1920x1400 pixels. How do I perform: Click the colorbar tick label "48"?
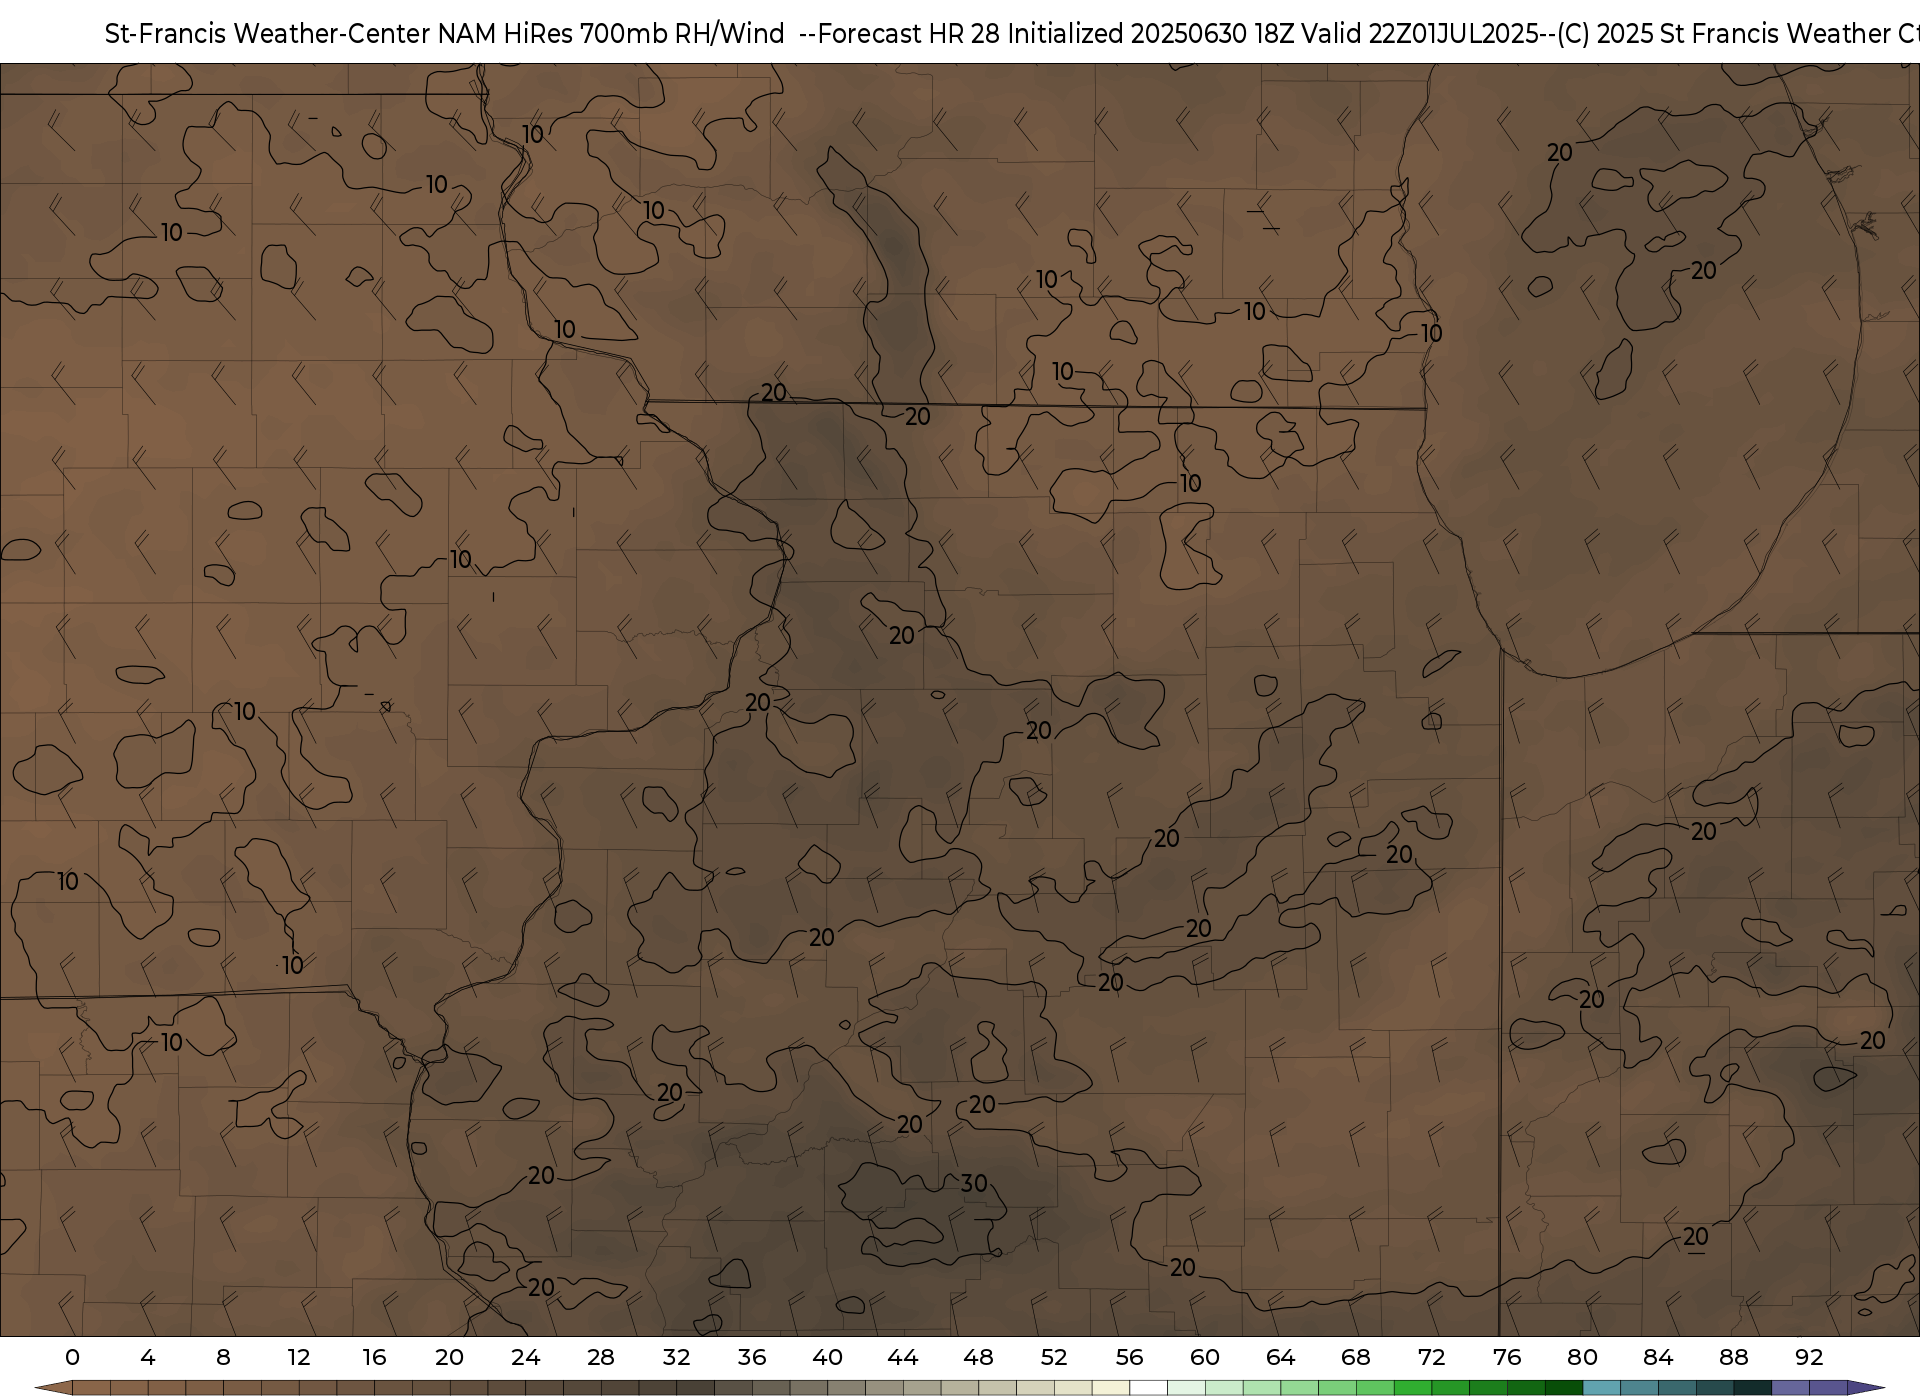pyautogui.click(x=978, y=1357)
